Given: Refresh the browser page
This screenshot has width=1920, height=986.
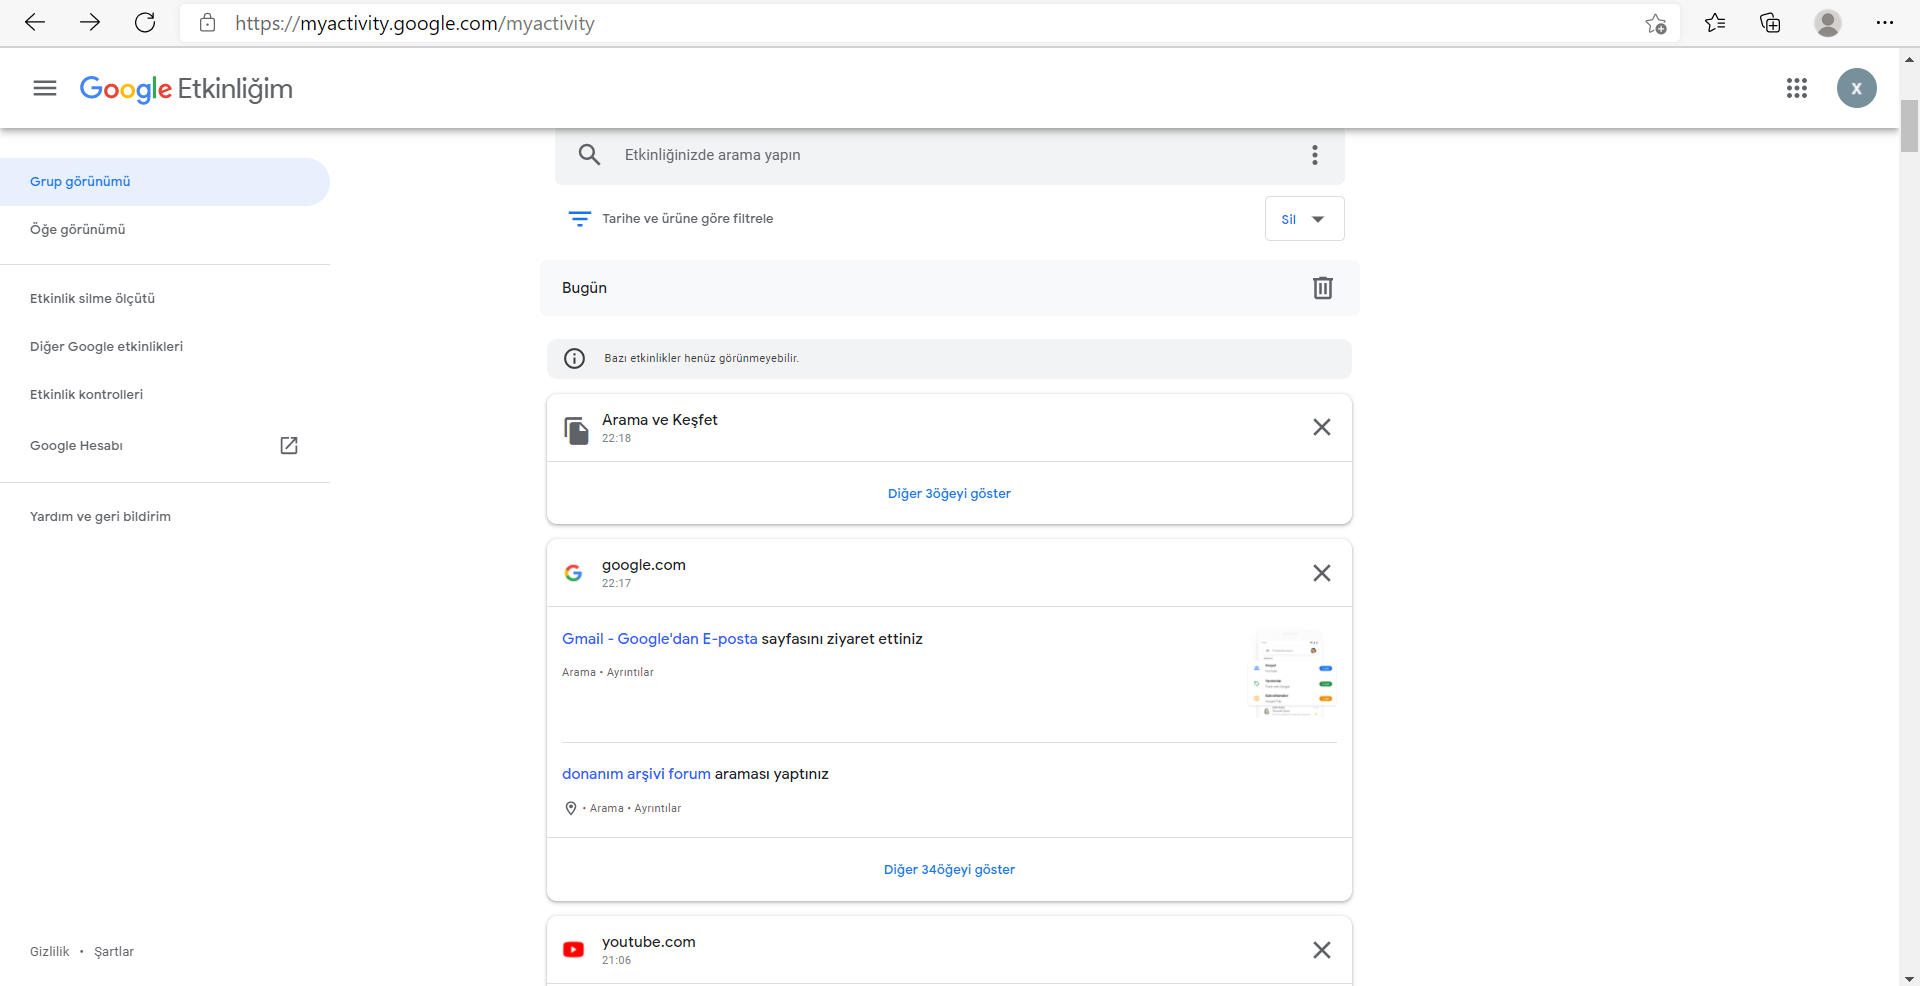Looking at the screenshot, I should [x=145, y=23].
